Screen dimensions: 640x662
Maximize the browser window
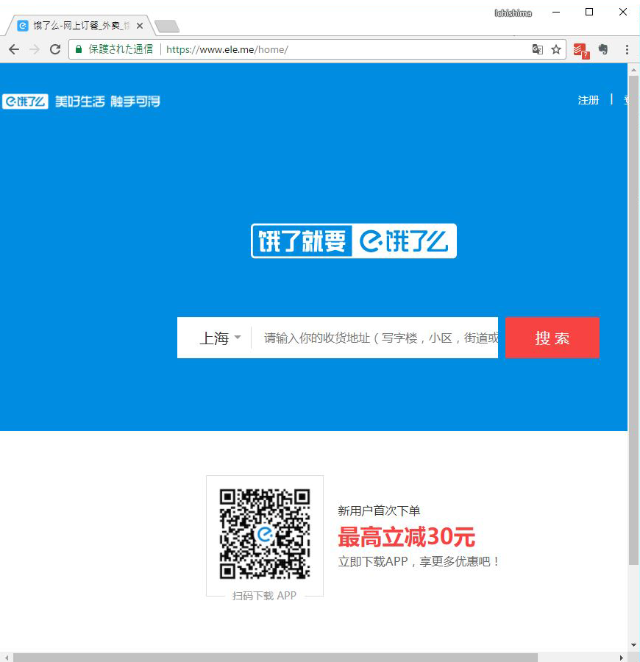pyautogui.click(x=589, y=12)
